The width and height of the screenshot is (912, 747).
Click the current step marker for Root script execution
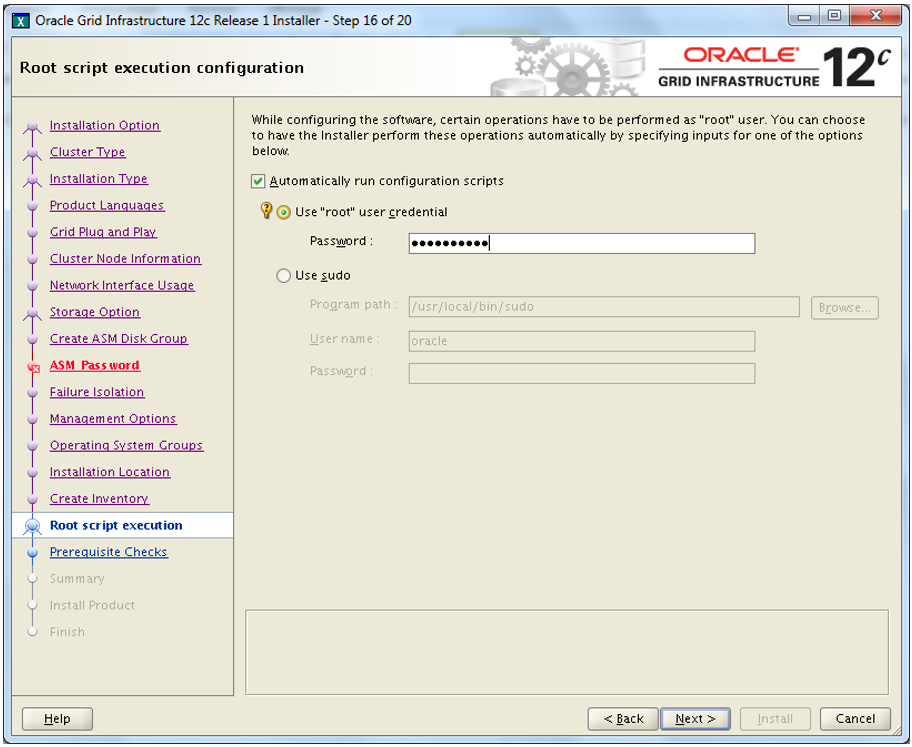coord(33,526)
